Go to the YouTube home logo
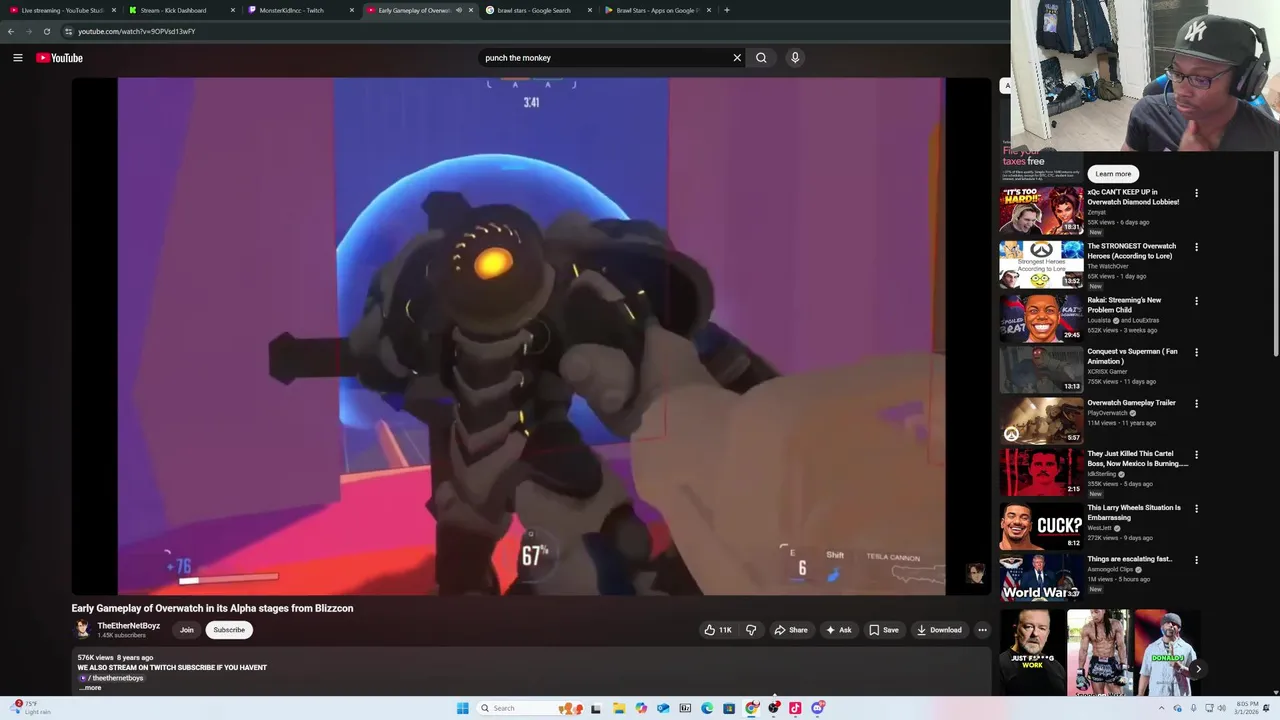Screen dimensions: 1280x720 [59, 58]
